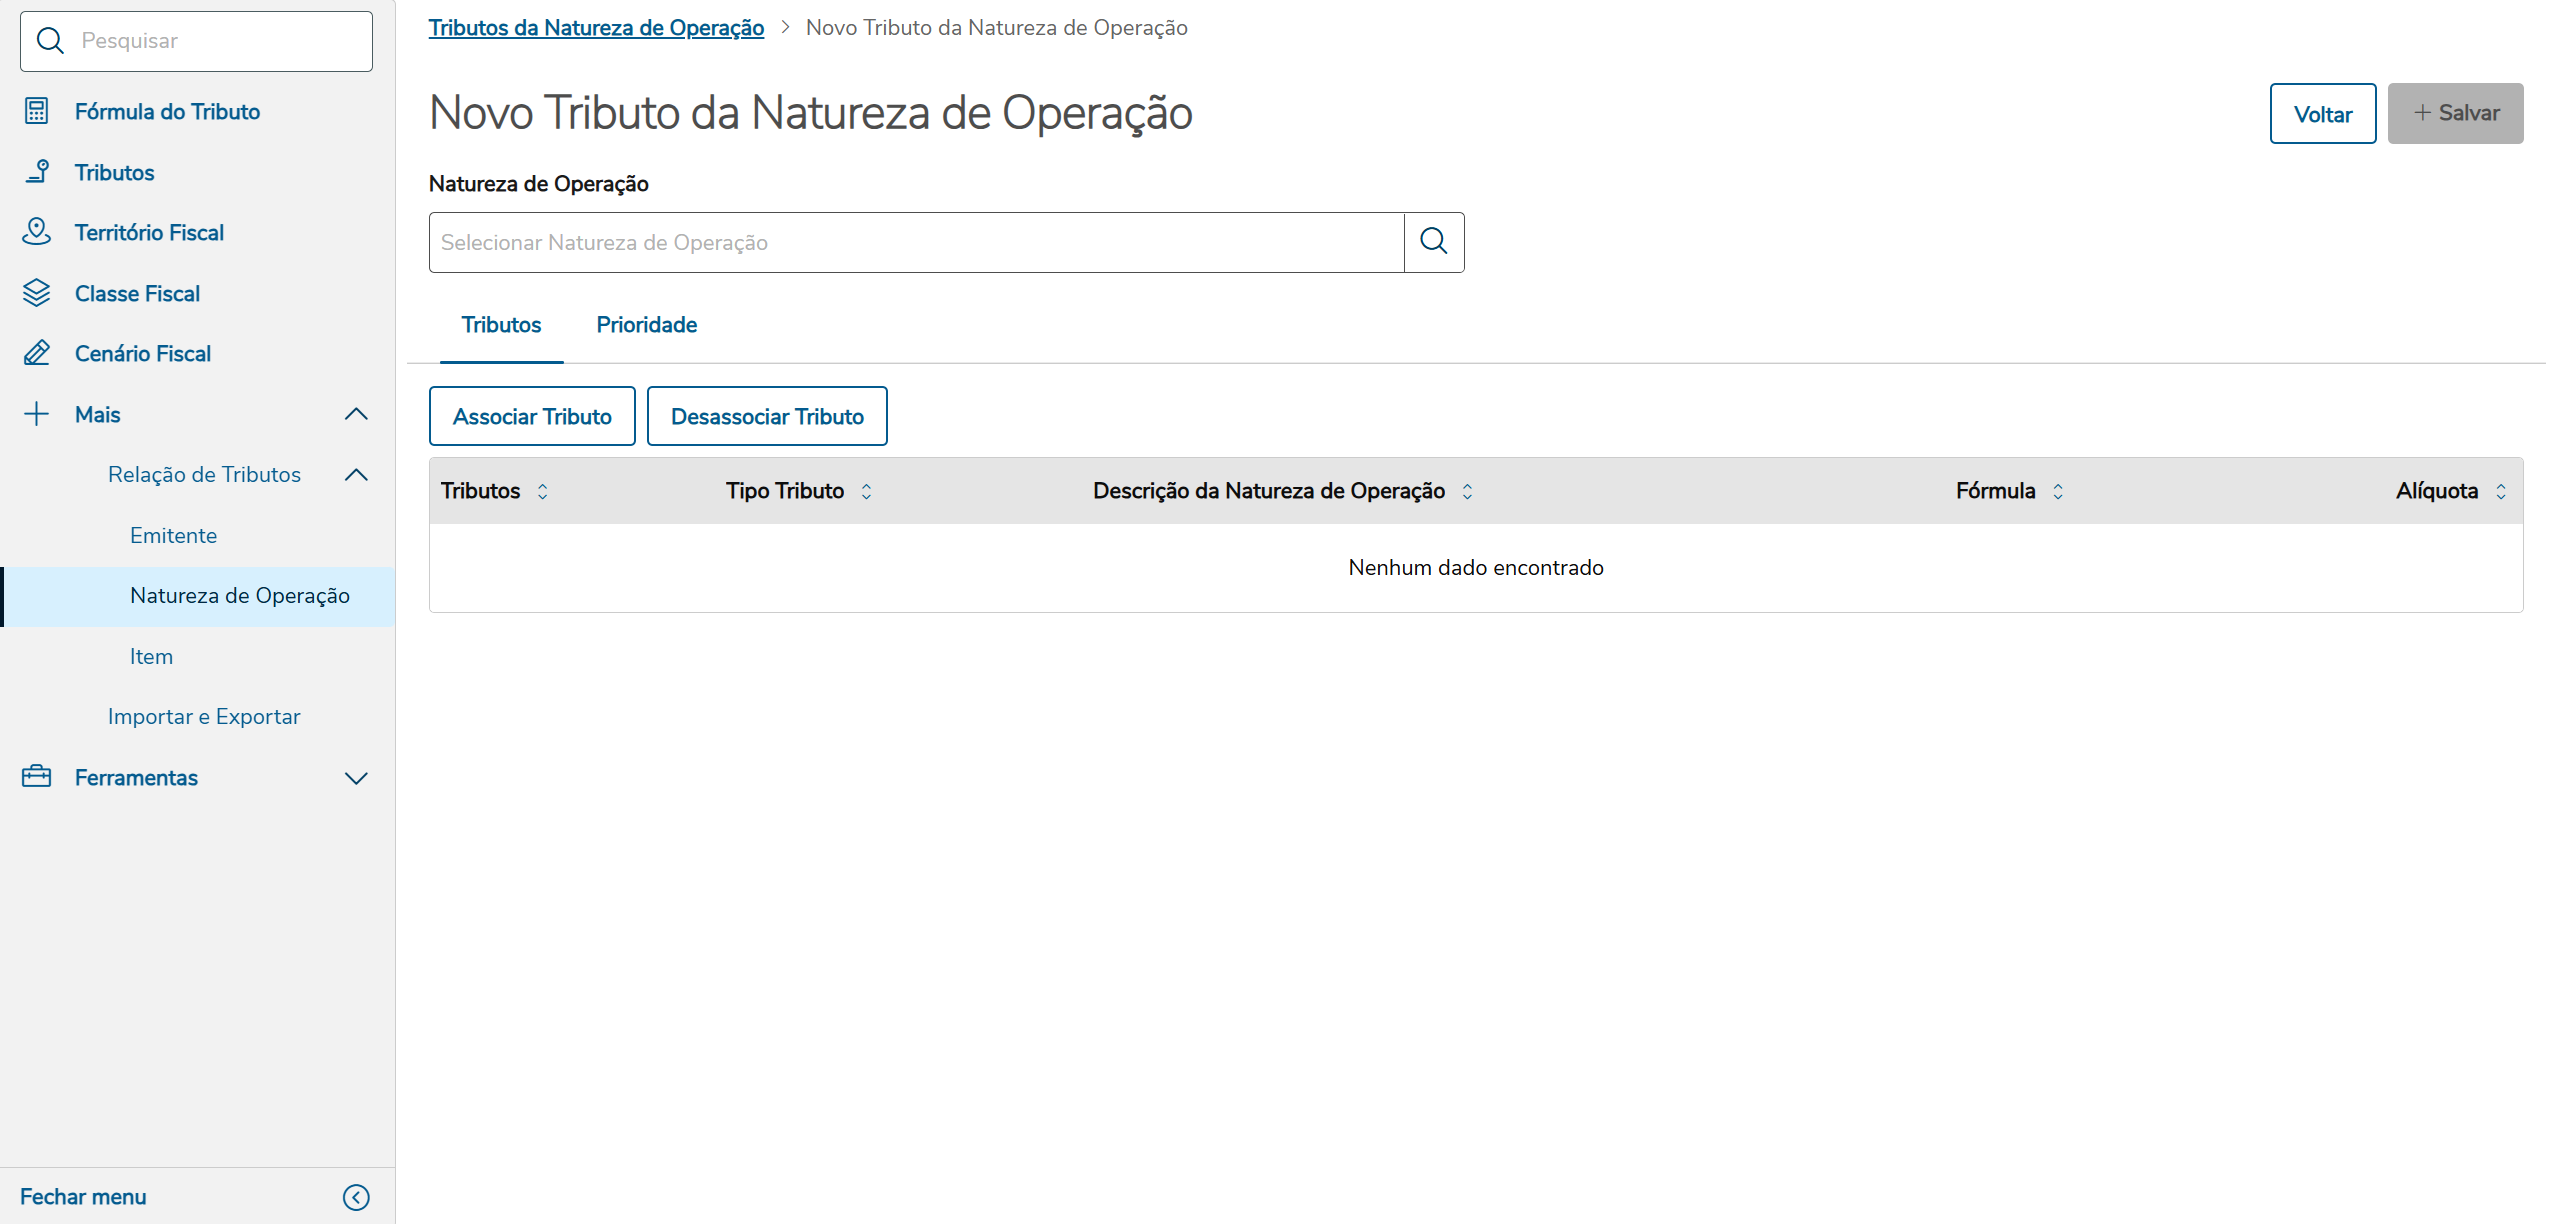Sort table by Tipo Tributo column
This screenshot has height=1224, width=2556.
tap(866, 491)
